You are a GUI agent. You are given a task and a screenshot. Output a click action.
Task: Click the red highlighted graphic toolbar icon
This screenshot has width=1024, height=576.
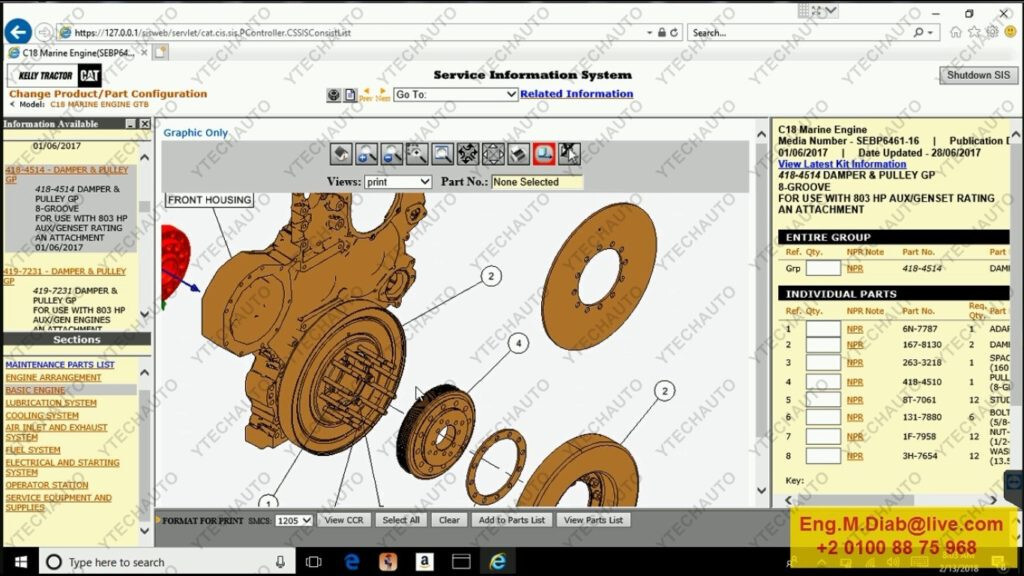pyautogui.click(x=544, y=154)
